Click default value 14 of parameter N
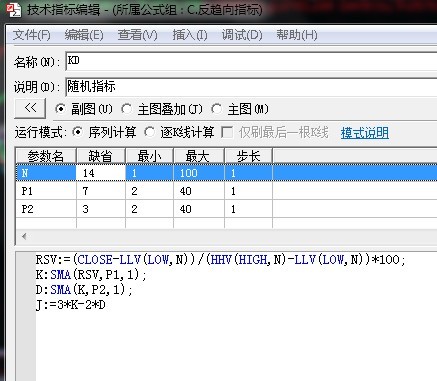437x381 pixels. pyautogui.click(x=101, y=173)
